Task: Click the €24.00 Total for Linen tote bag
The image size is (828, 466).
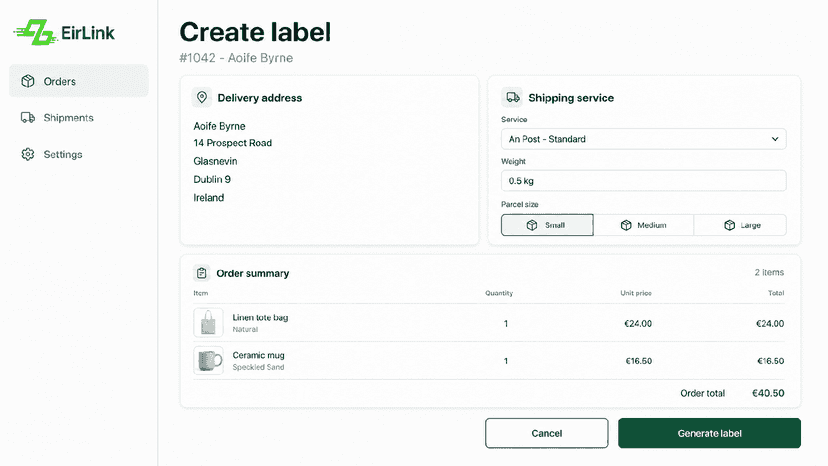Action: coord(770,323)
